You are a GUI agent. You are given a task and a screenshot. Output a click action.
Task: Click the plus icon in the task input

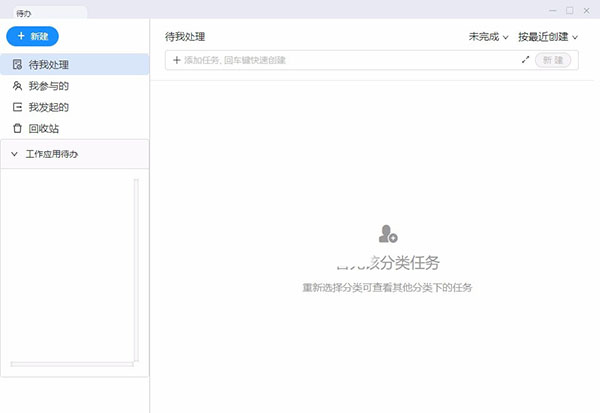tap(176, 60)
